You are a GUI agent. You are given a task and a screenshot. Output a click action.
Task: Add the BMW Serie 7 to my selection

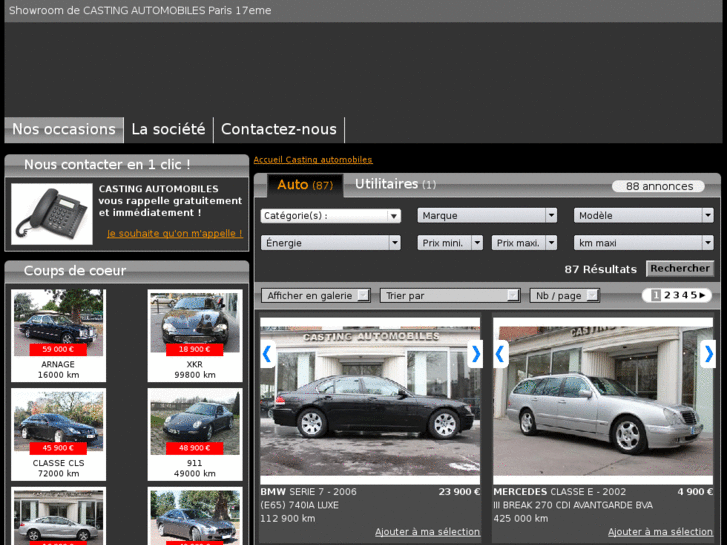point(427,532)
